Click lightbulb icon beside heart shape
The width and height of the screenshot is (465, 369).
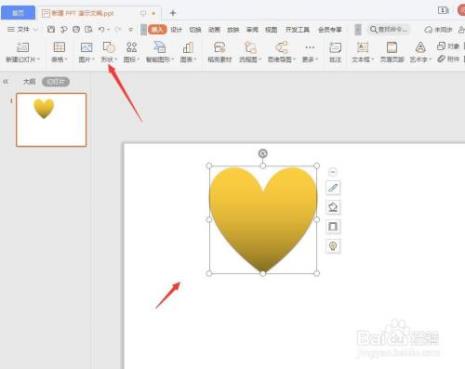point(333,246)
